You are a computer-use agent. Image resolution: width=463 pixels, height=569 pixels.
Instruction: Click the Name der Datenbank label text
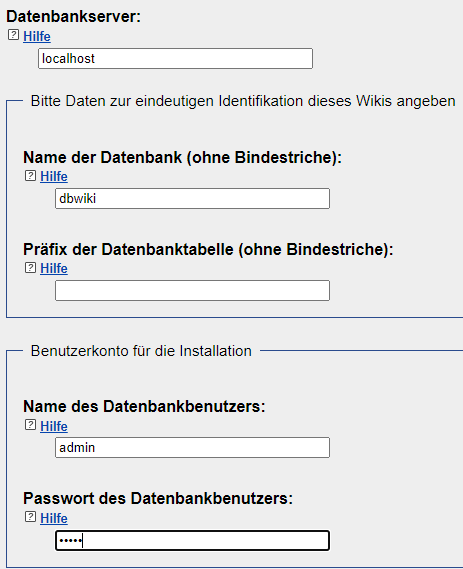click(183, 157)
